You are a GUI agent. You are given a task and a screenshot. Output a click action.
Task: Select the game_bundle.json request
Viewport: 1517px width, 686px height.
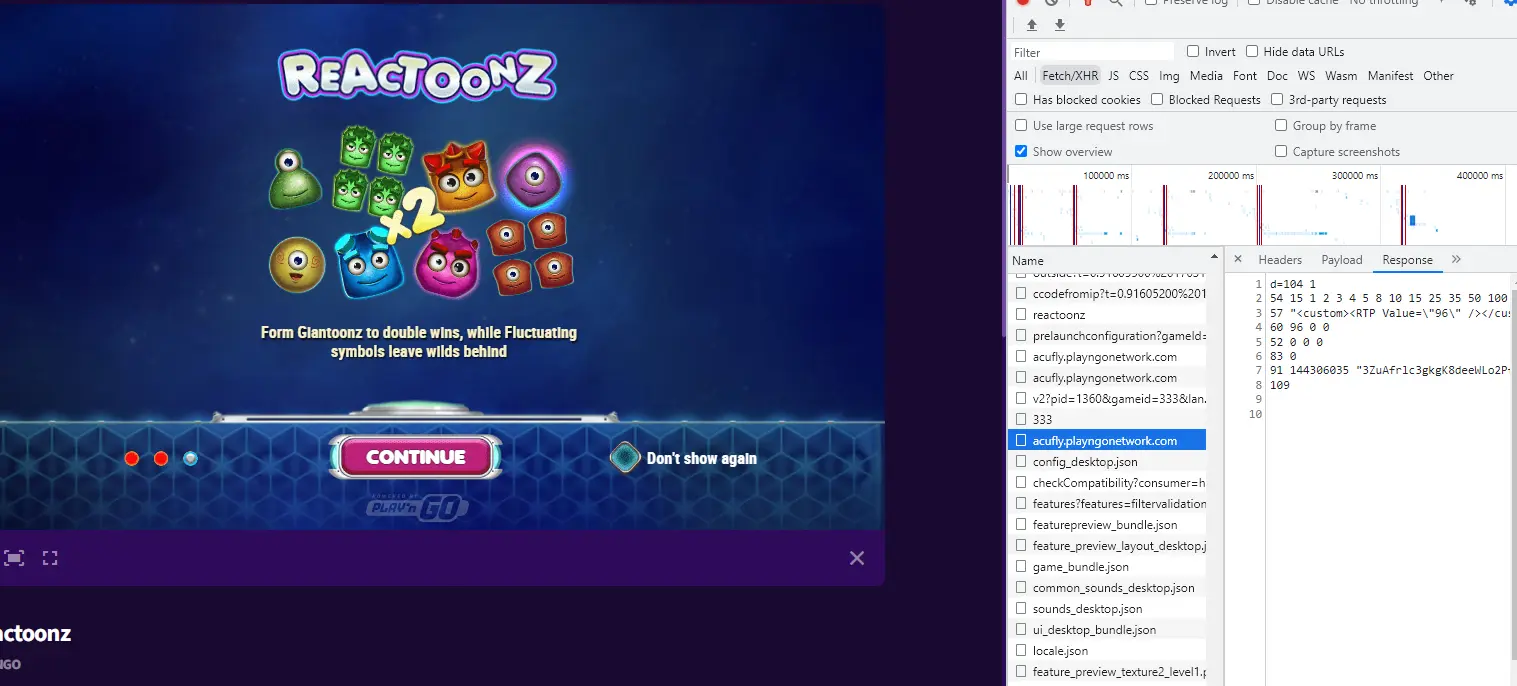pyautogui.click(x=1107, y=566)
